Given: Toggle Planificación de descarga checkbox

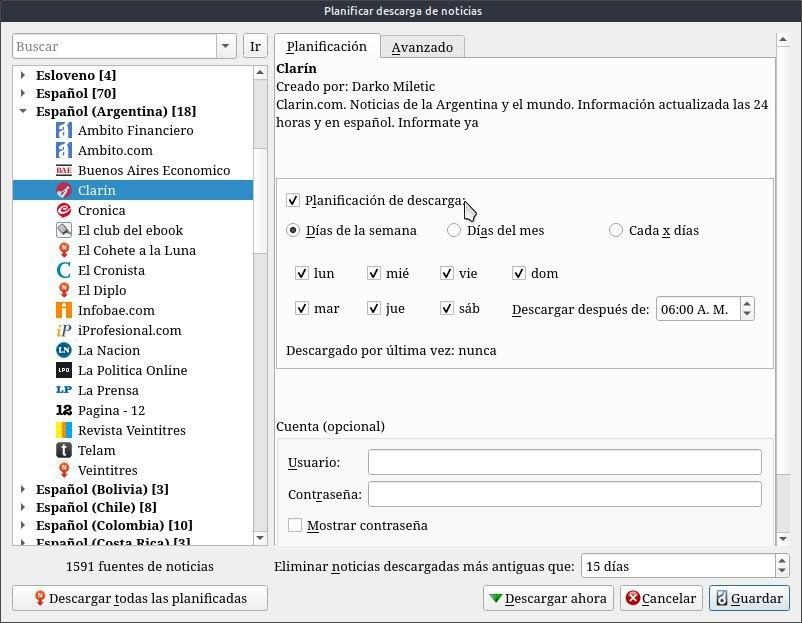Looking at the screenshot, I should pos(293,200).
